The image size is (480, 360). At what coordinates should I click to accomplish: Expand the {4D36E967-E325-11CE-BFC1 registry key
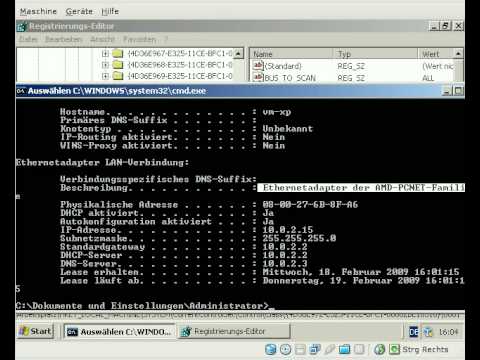point(105,54)
